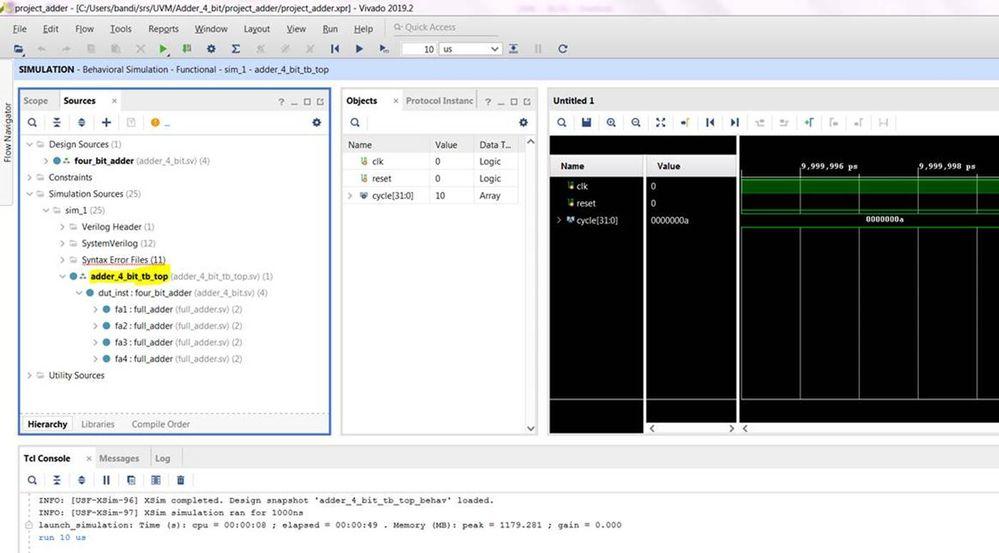
Task: Clear the Tcl Console with the trash icon
Action: click(x=180, y=480)
